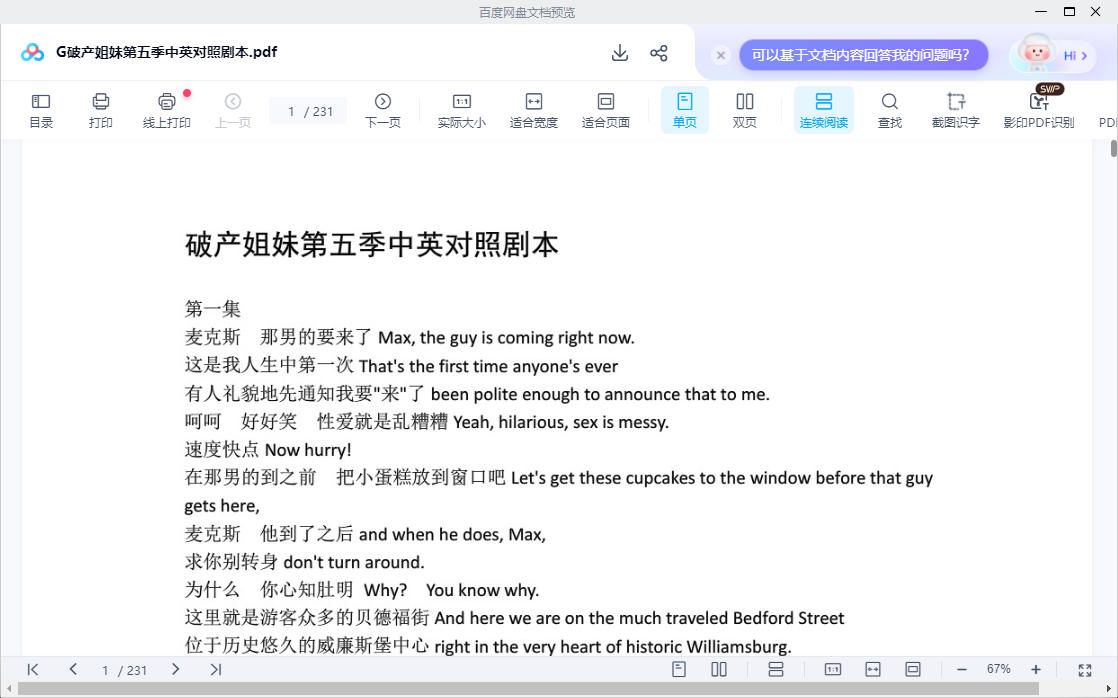This screenshot has width=1118, height=698.
Task: Enable 适合宽度 fit-to-width mode
Action: 533,110
